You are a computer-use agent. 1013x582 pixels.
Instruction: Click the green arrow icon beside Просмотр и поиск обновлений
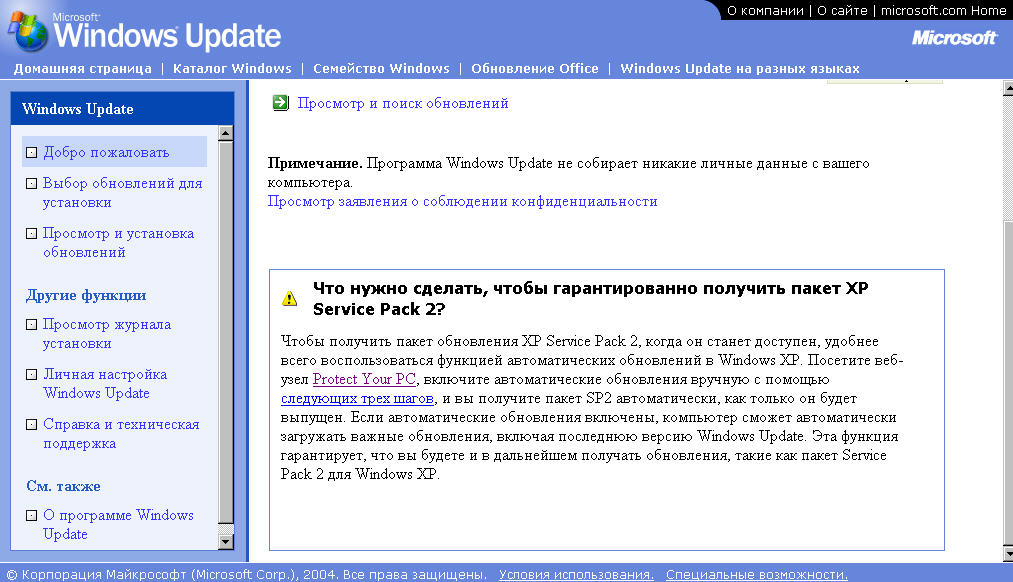pos(280,103)
